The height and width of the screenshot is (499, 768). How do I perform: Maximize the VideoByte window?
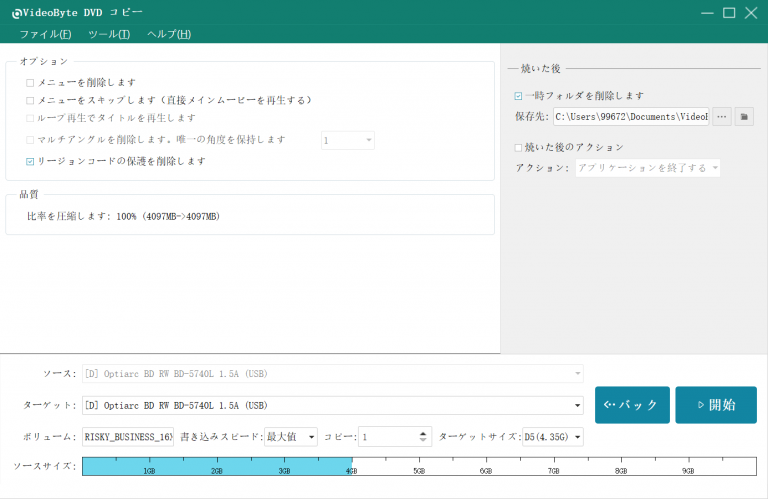729,13
